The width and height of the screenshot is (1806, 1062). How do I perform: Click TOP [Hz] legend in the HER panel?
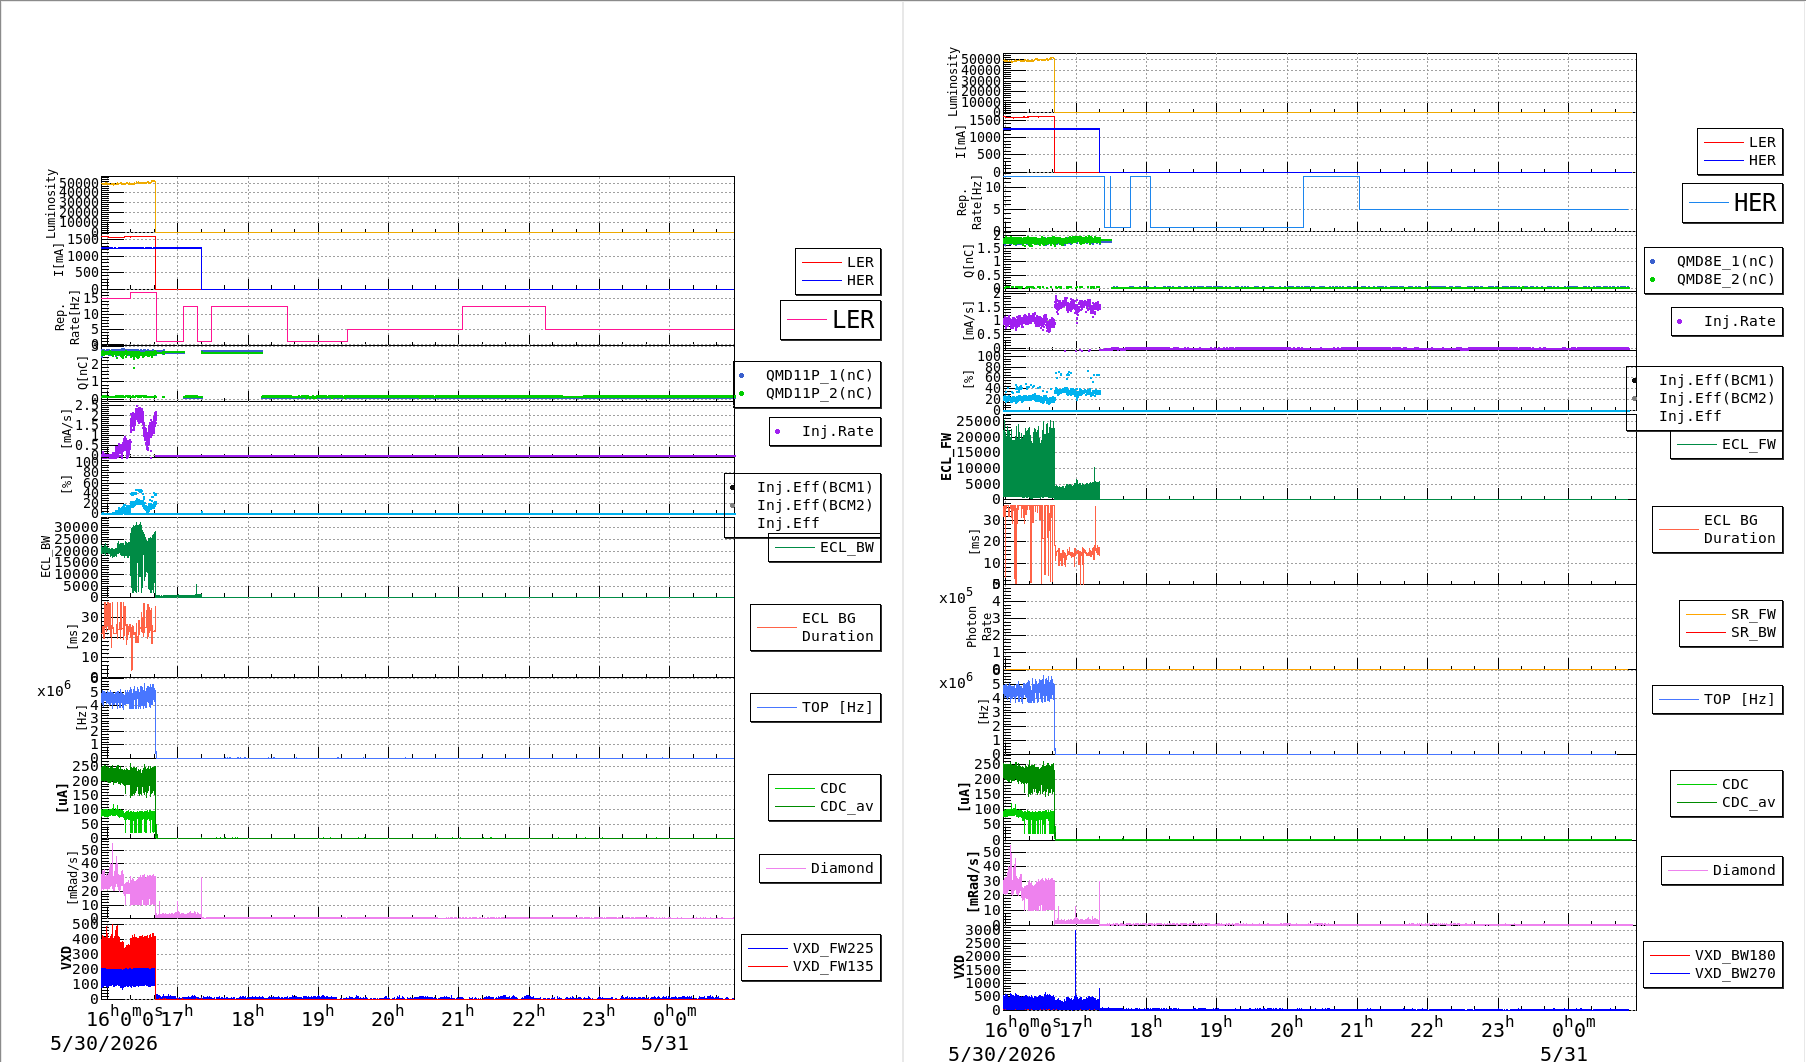tap(1739, 699)
